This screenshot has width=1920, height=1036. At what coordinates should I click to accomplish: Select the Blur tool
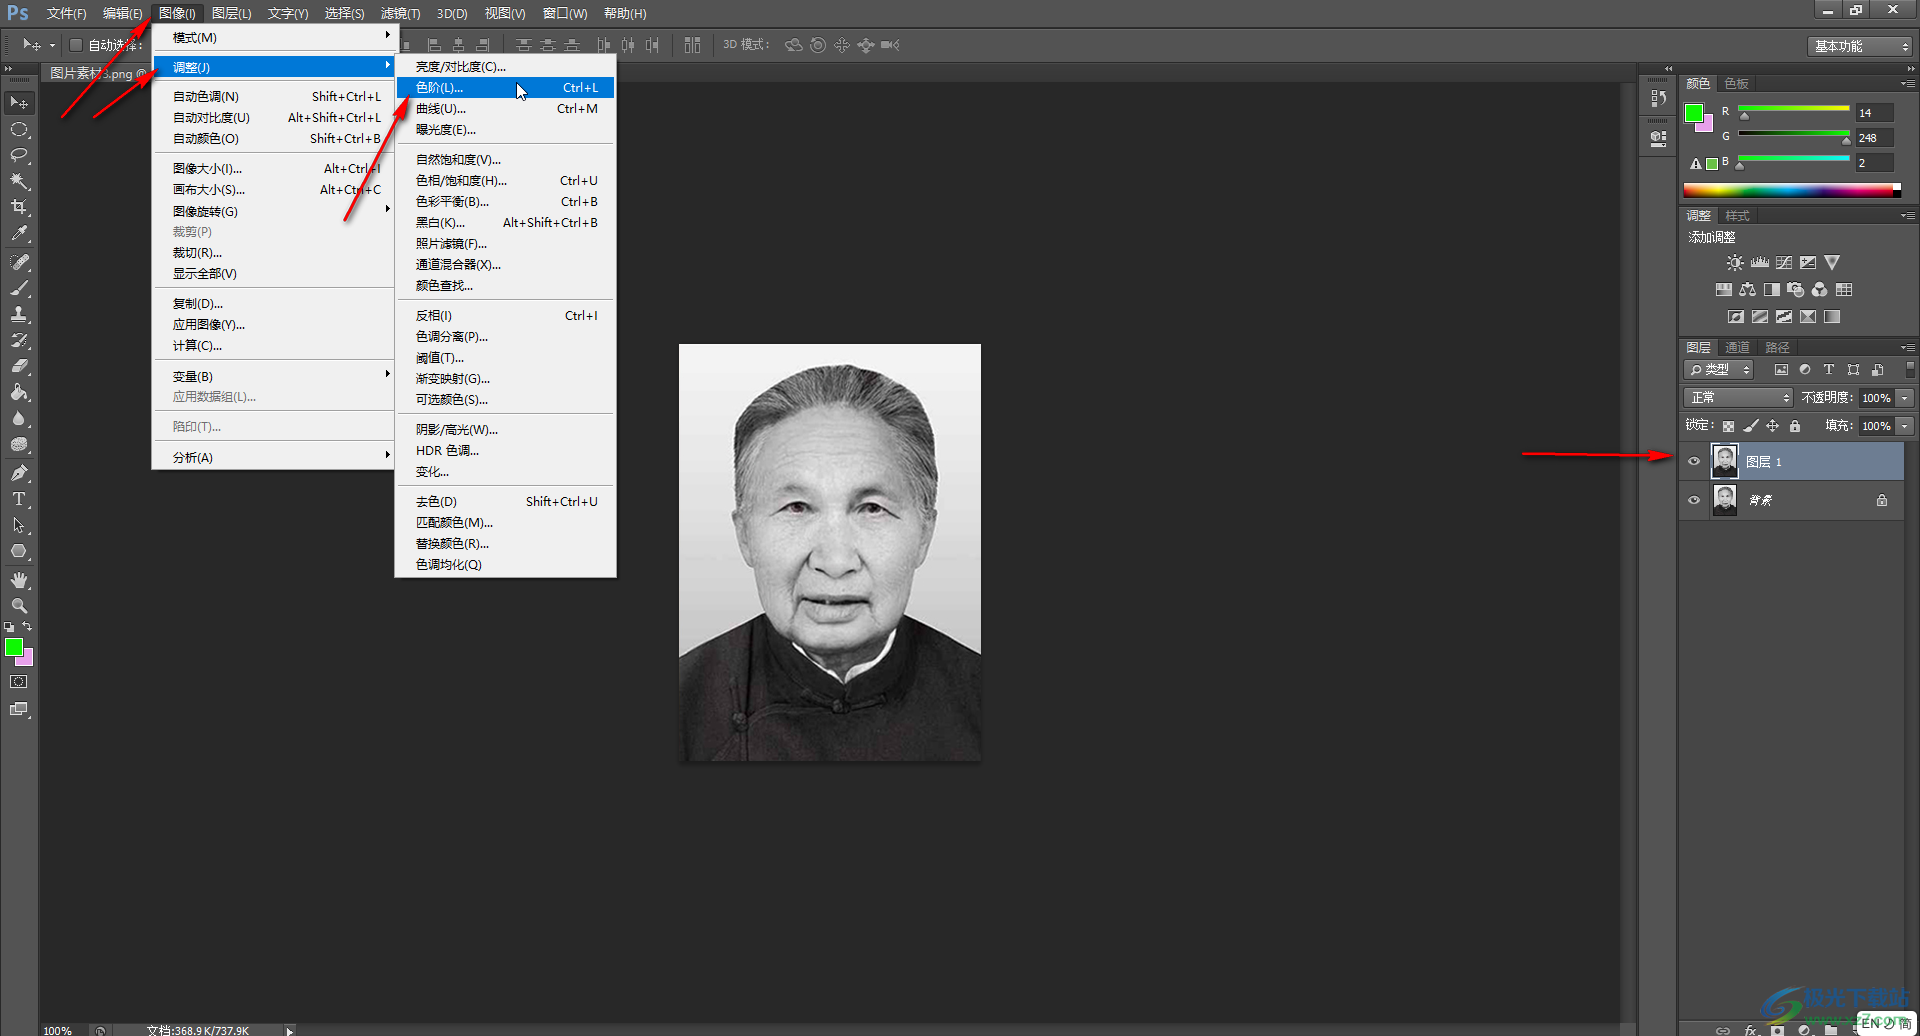pos(19,418)
